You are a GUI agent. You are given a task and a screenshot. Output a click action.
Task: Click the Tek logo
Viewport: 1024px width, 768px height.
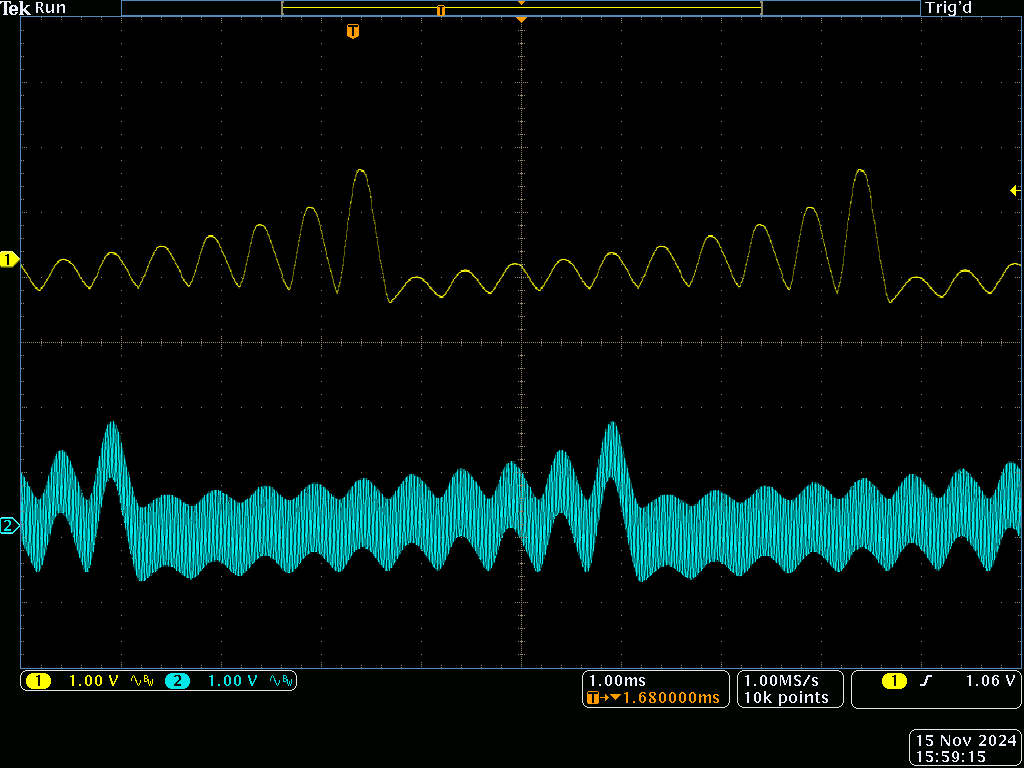[15, 8]
